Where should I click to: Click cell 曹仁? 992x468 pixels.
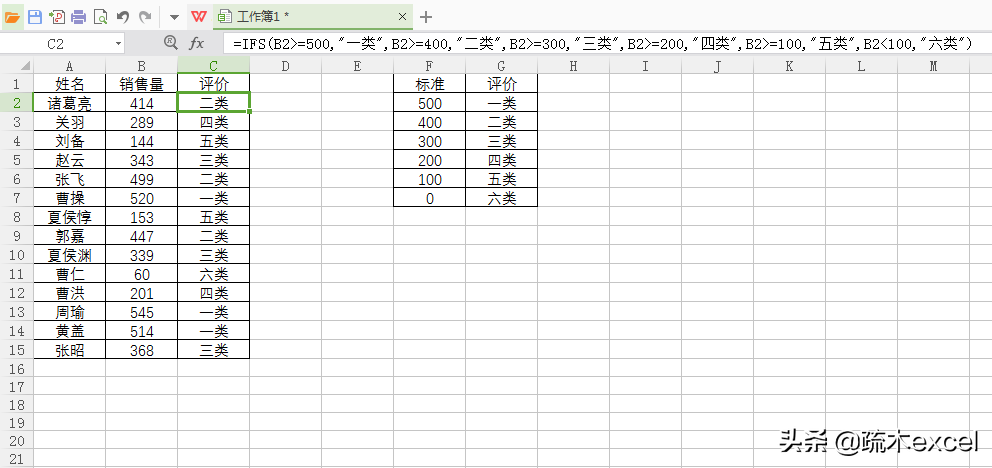(70, 274)
